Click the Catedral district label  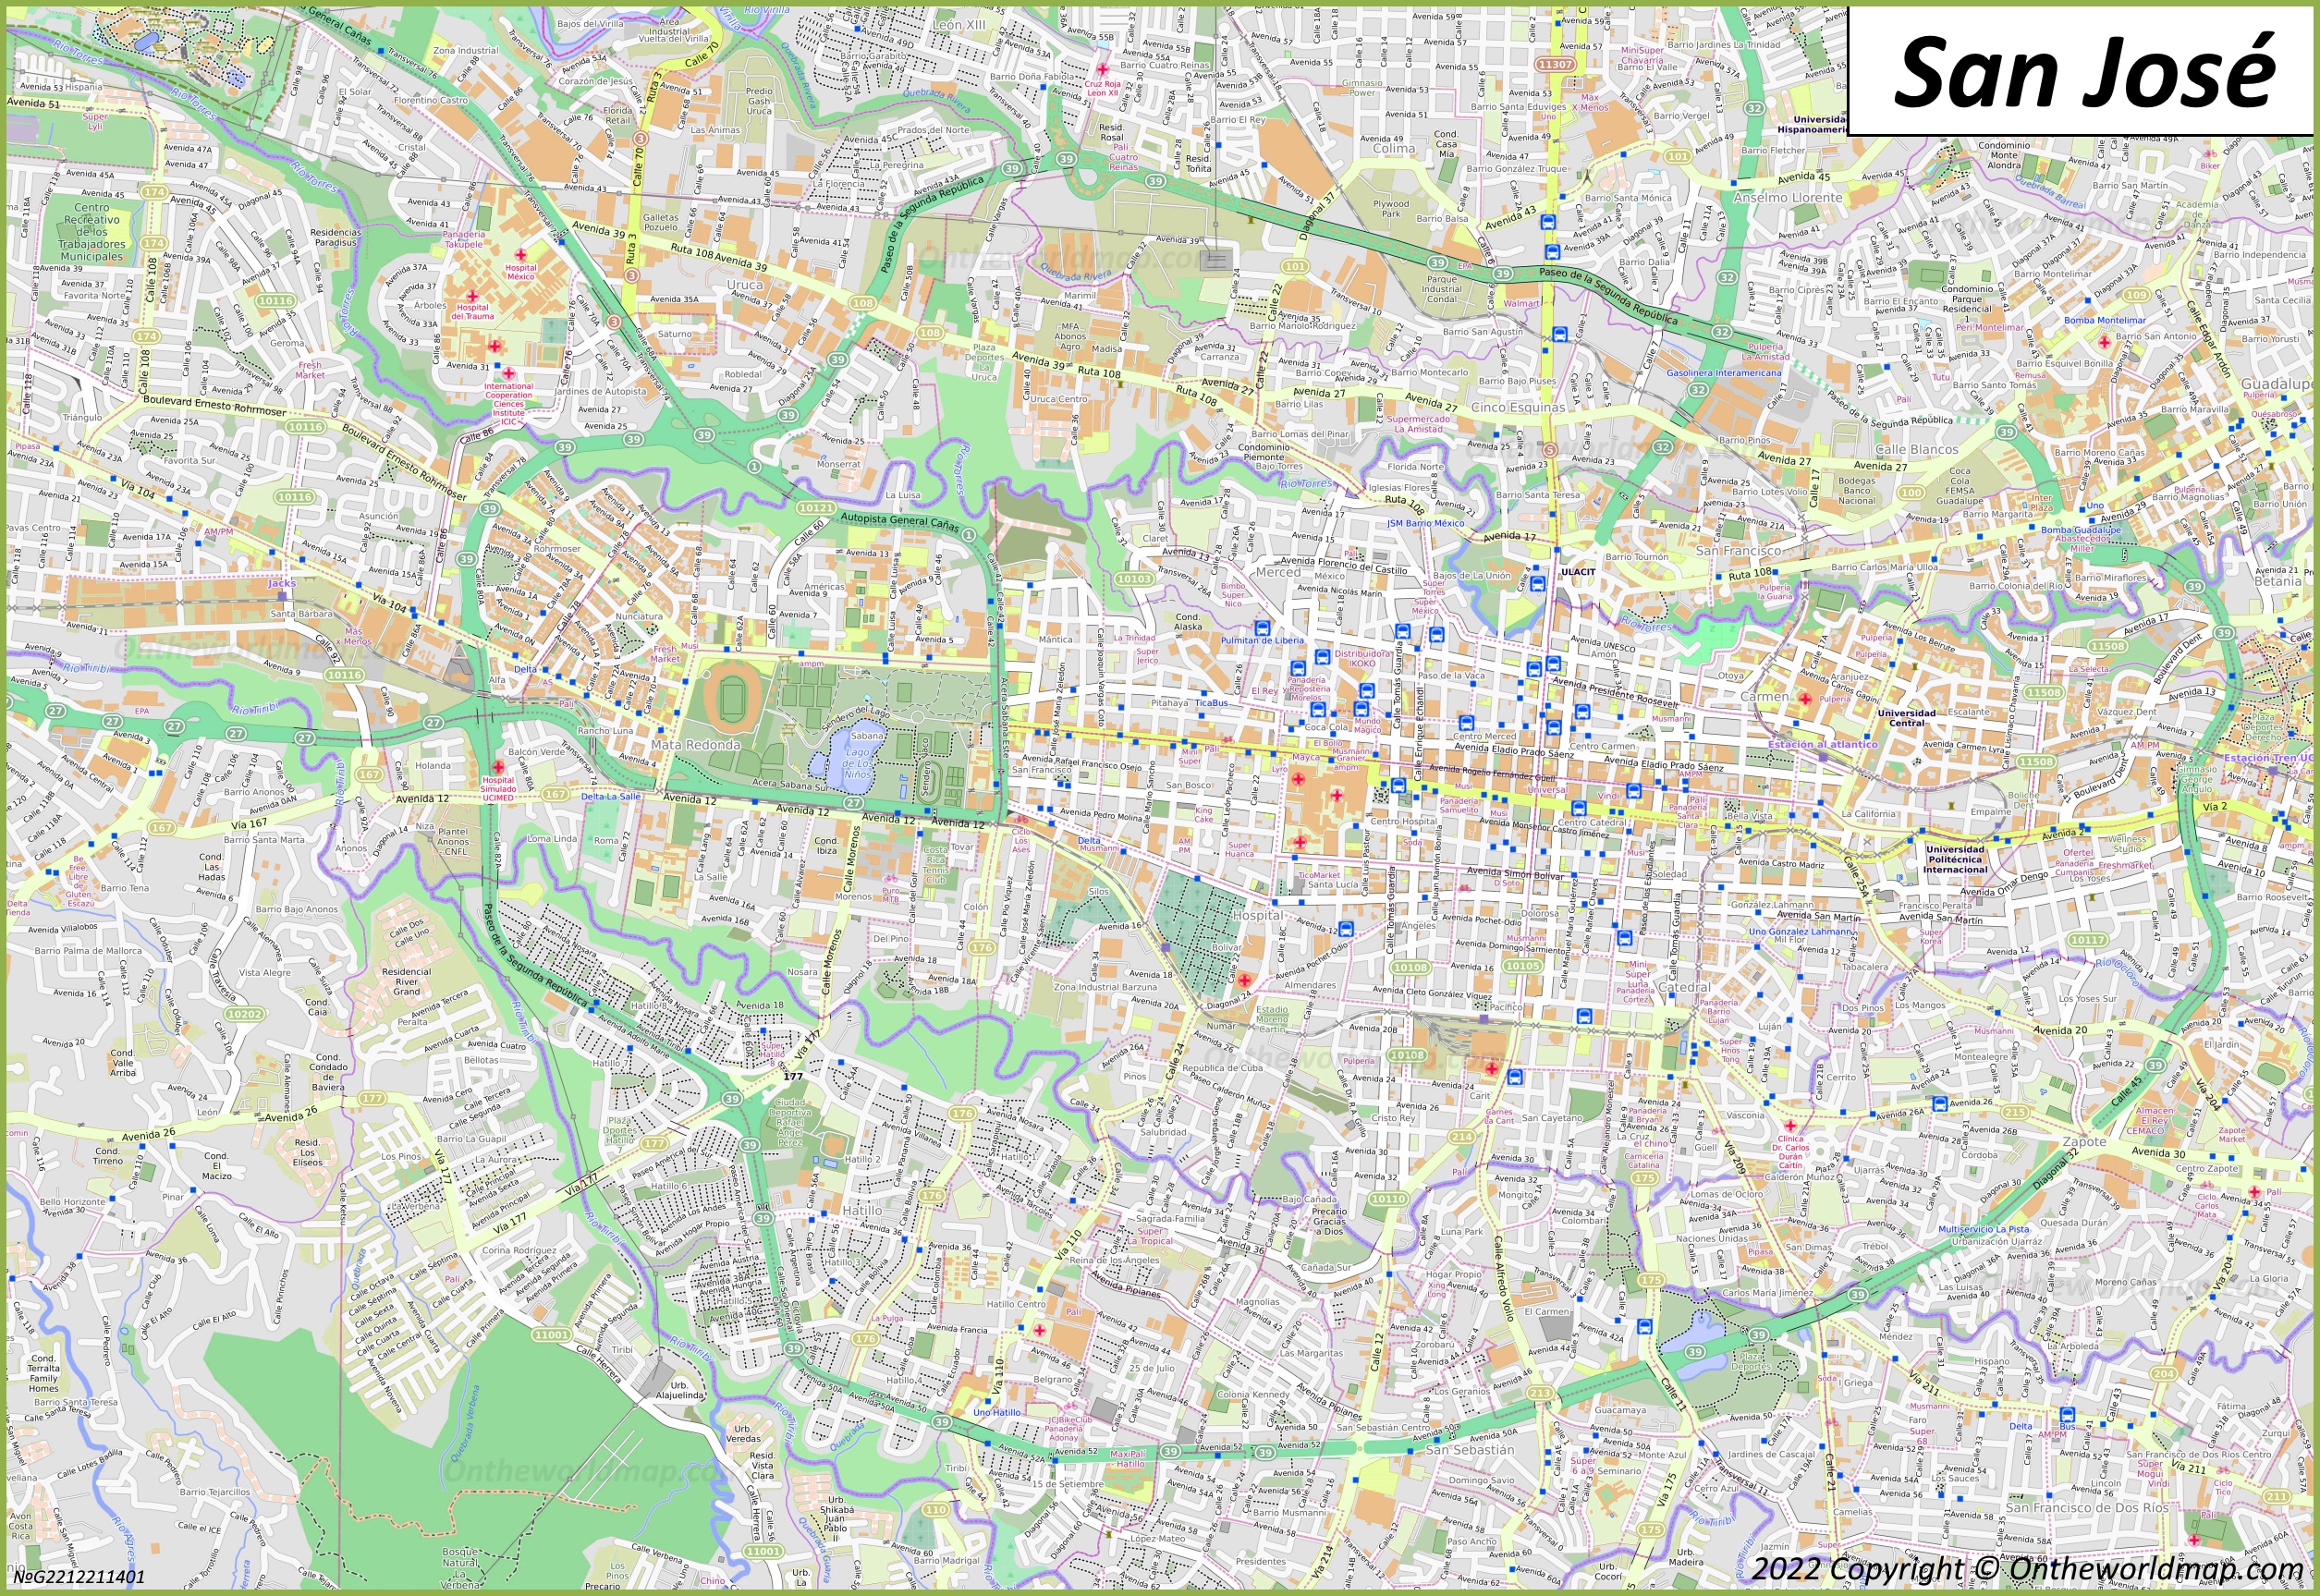1685,987
